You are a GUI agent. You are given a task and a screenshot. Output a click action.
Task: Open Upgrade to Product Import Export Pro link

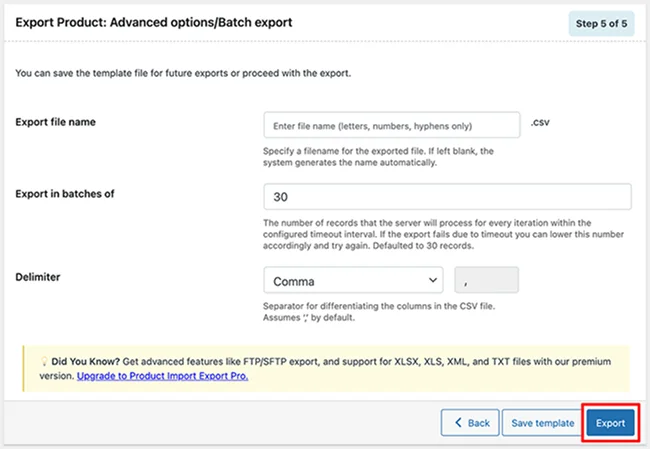click(162, 376)
